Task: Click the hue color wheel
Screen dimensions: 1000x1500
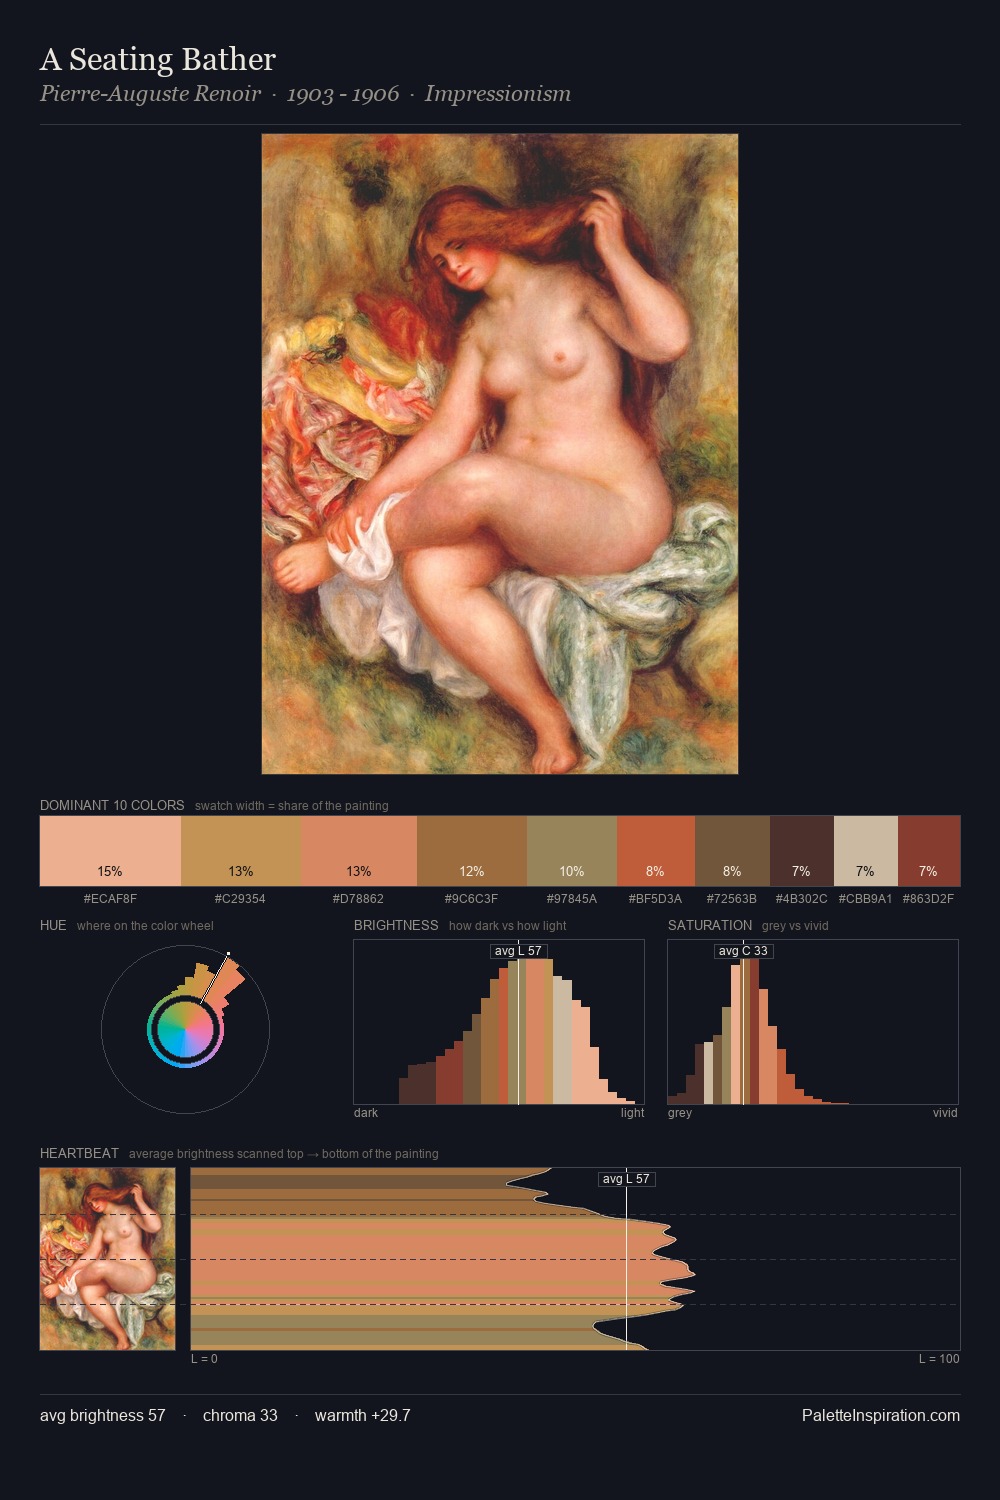Action: (x=185, y=1029)
